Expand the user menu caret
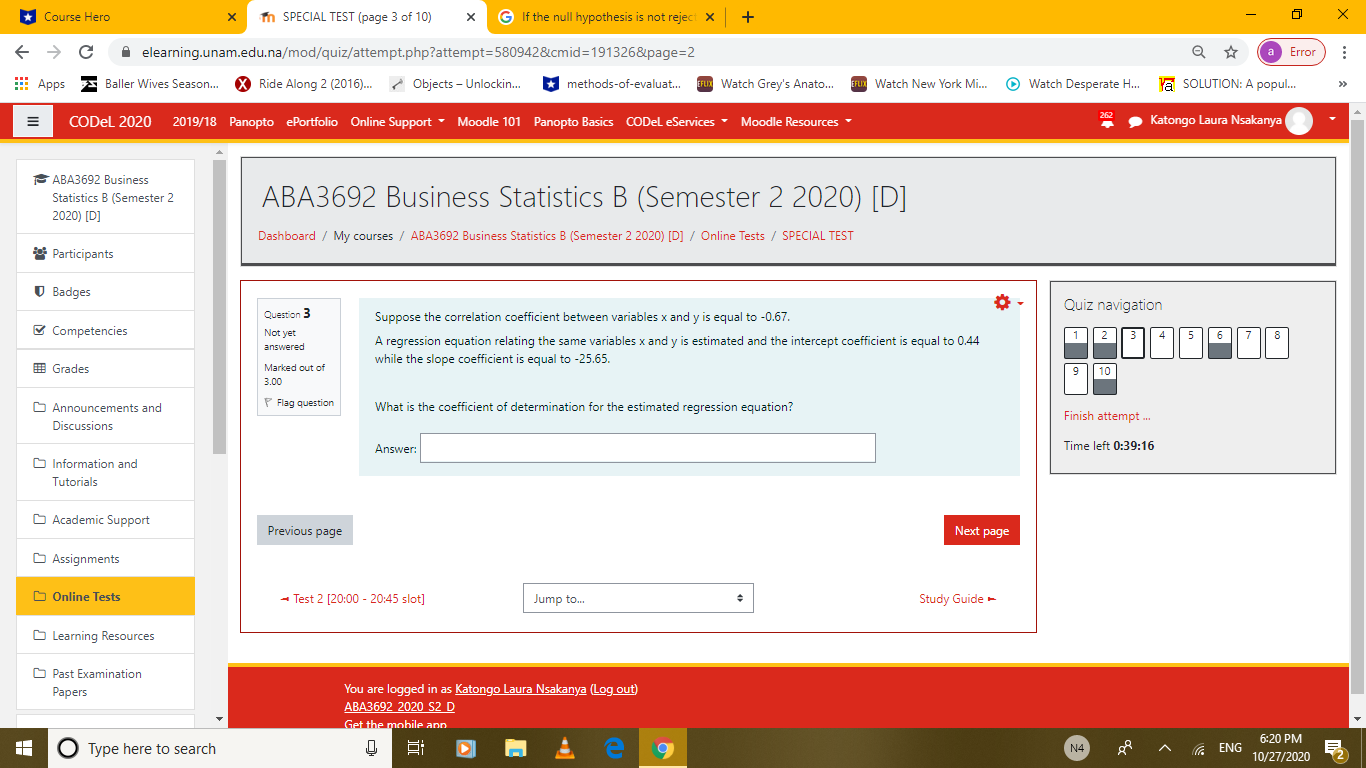 pos(1332,120)
